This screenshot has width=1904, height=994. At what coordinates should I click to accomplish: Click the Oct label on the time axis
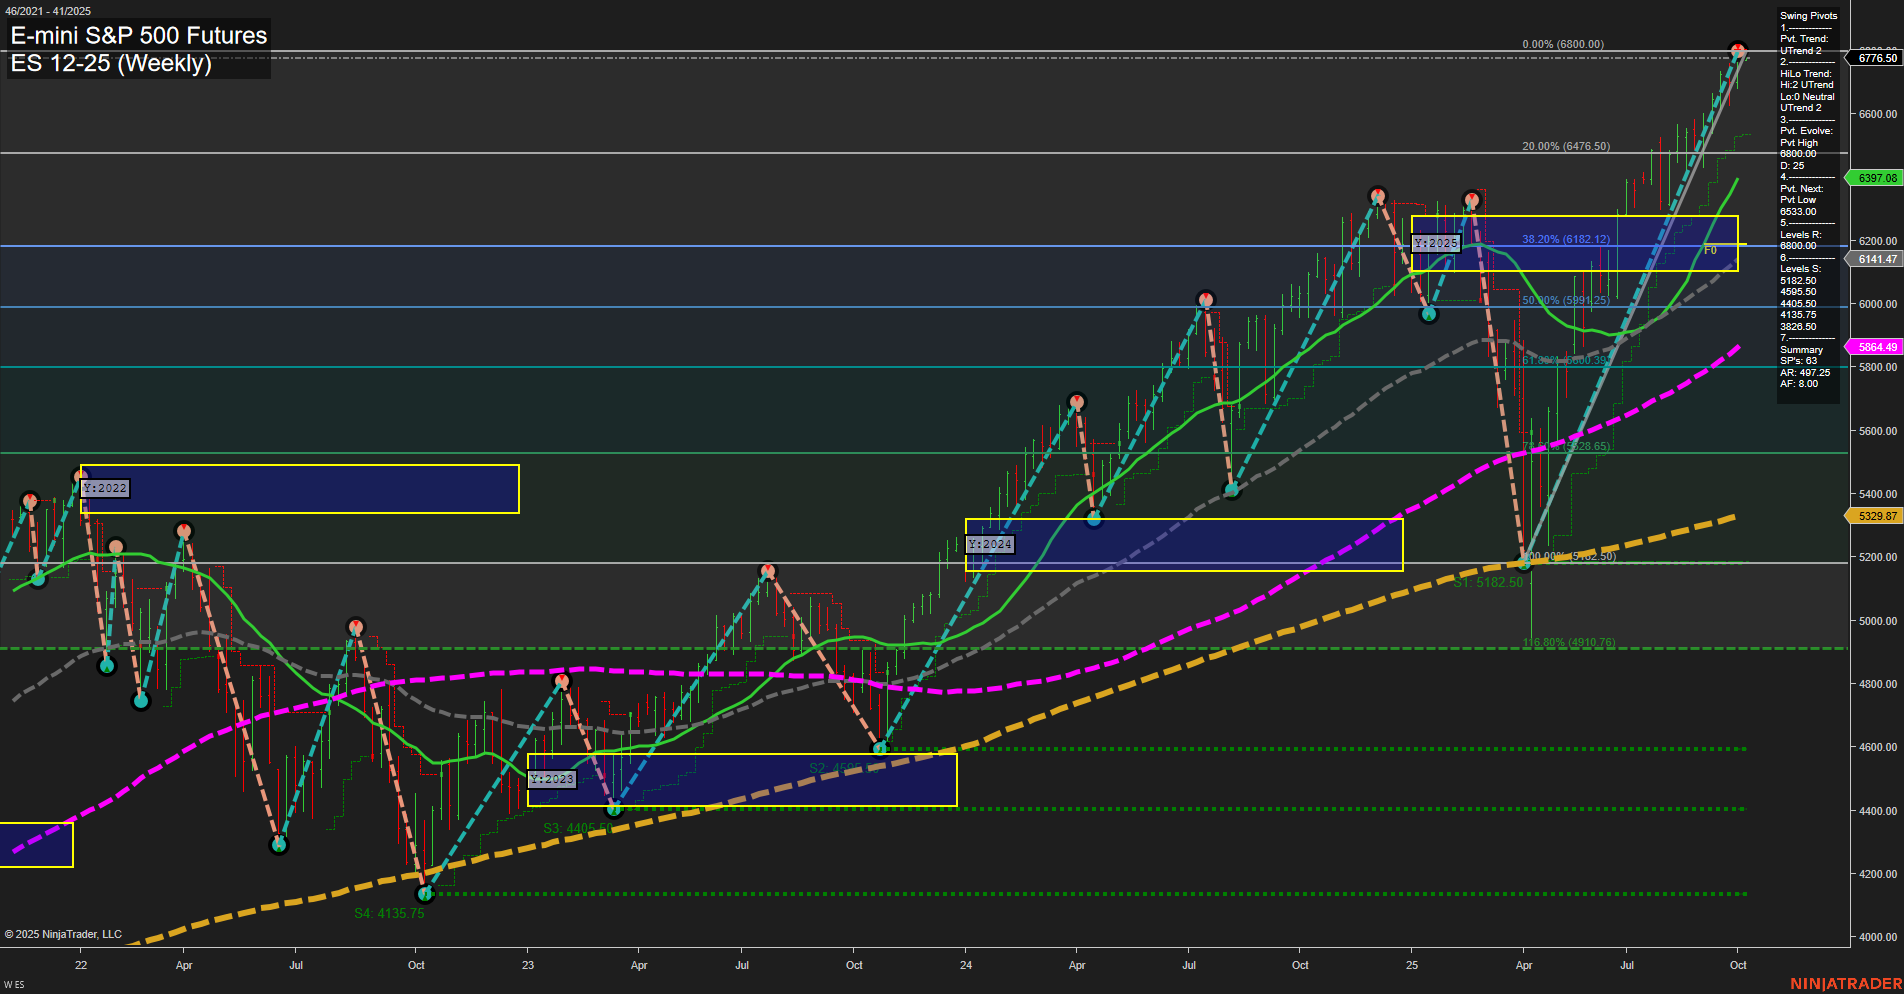[x=1739, y=966]
